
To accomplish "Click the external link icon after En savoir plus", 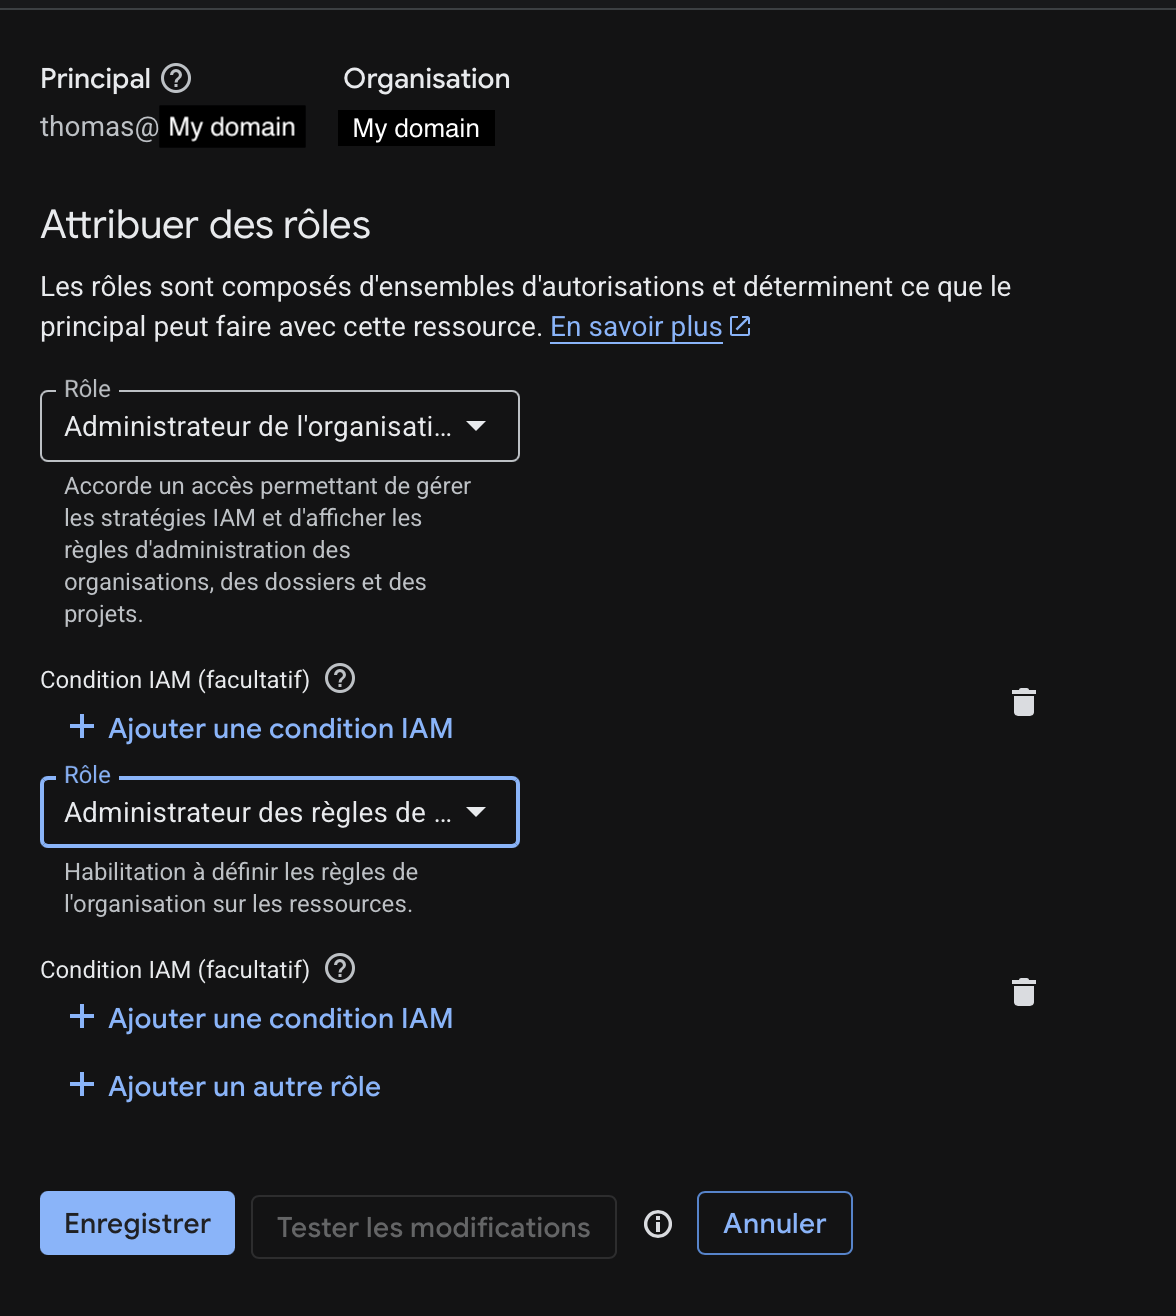I will pyautogui.click(x=740, y=326).
